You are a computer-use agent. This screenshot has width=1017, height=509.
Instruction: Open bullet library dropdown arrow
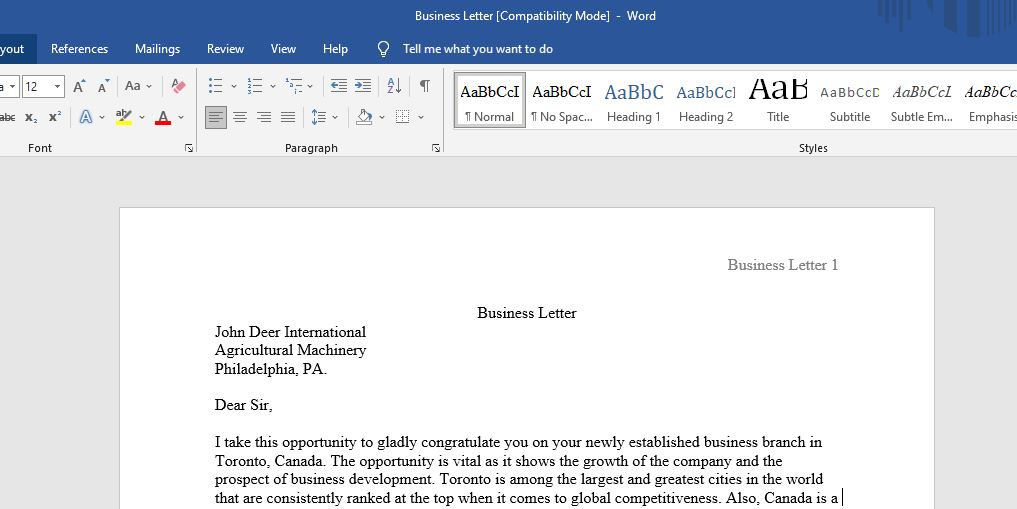click(x=233, y=86)
